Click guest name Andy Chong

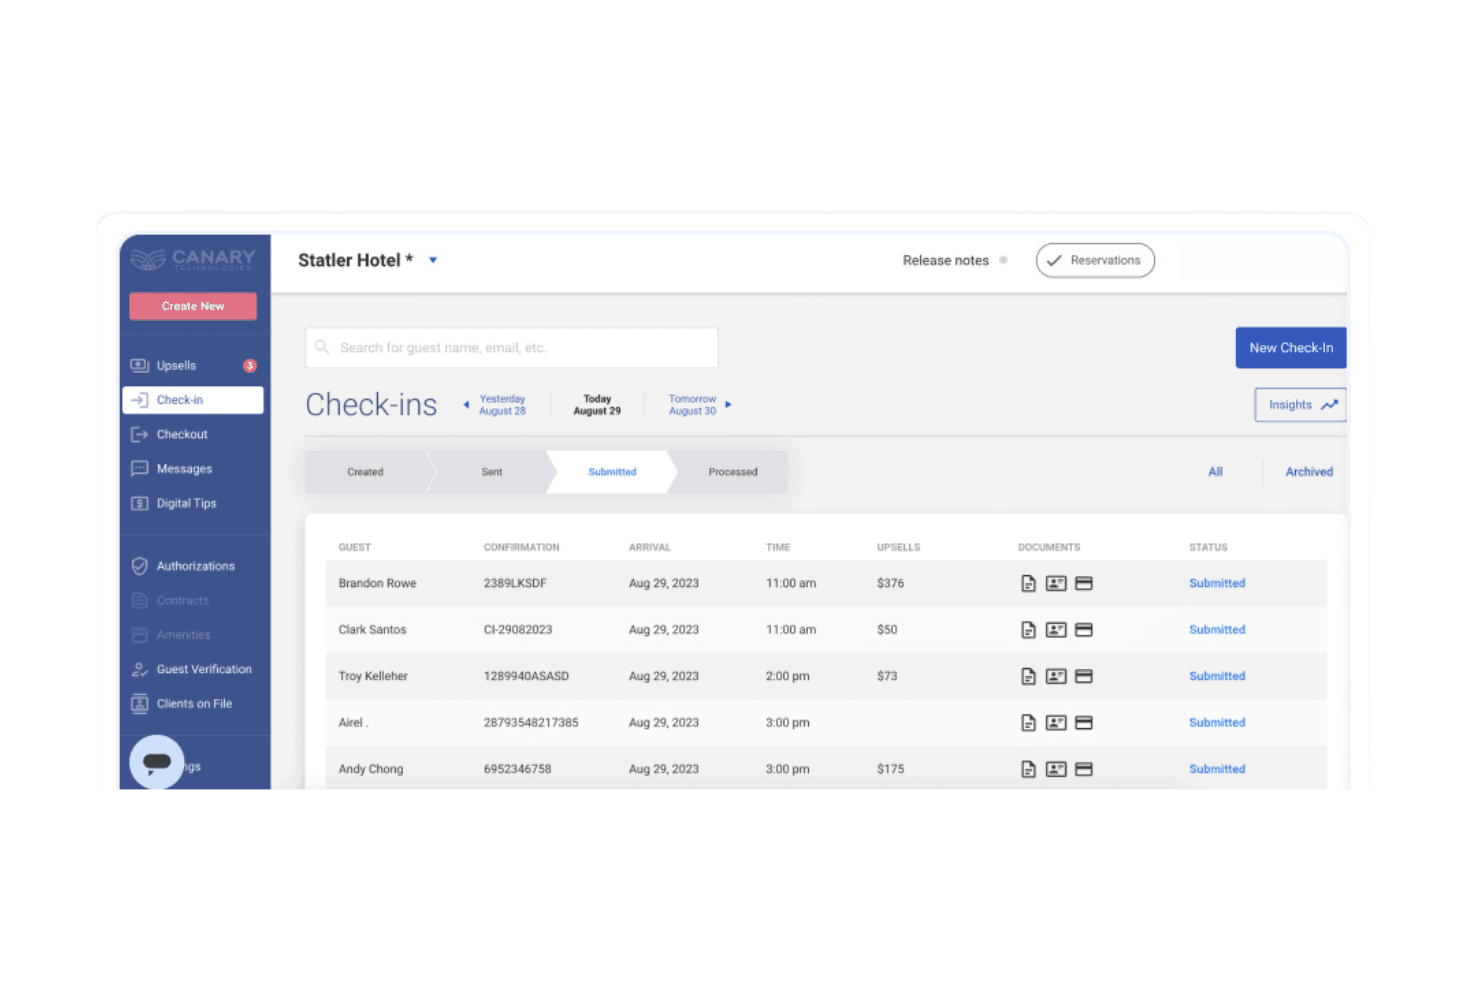point(371,769)
